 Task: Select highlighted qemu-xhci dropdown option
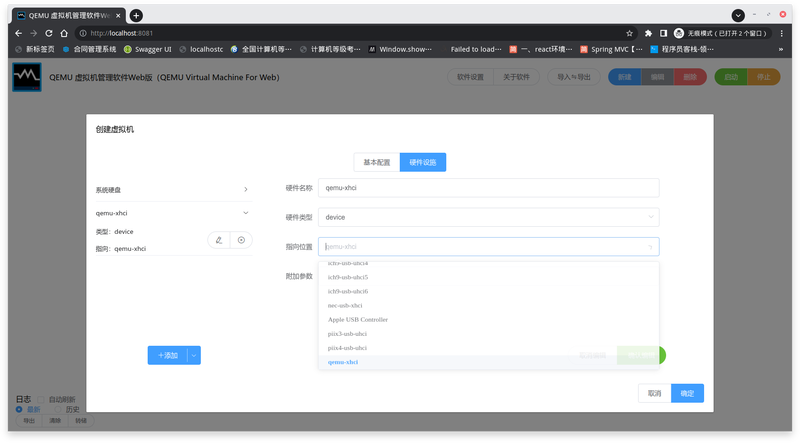pos(488,362)
